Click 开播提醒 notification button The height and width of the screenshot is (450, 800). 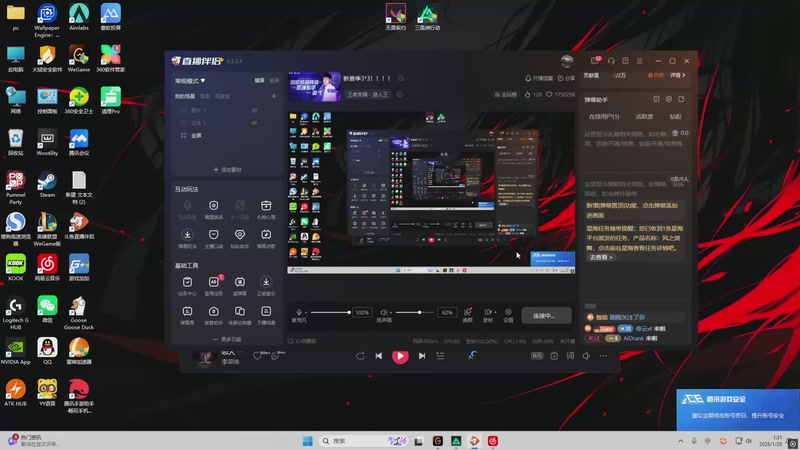[x=539, y=78]
